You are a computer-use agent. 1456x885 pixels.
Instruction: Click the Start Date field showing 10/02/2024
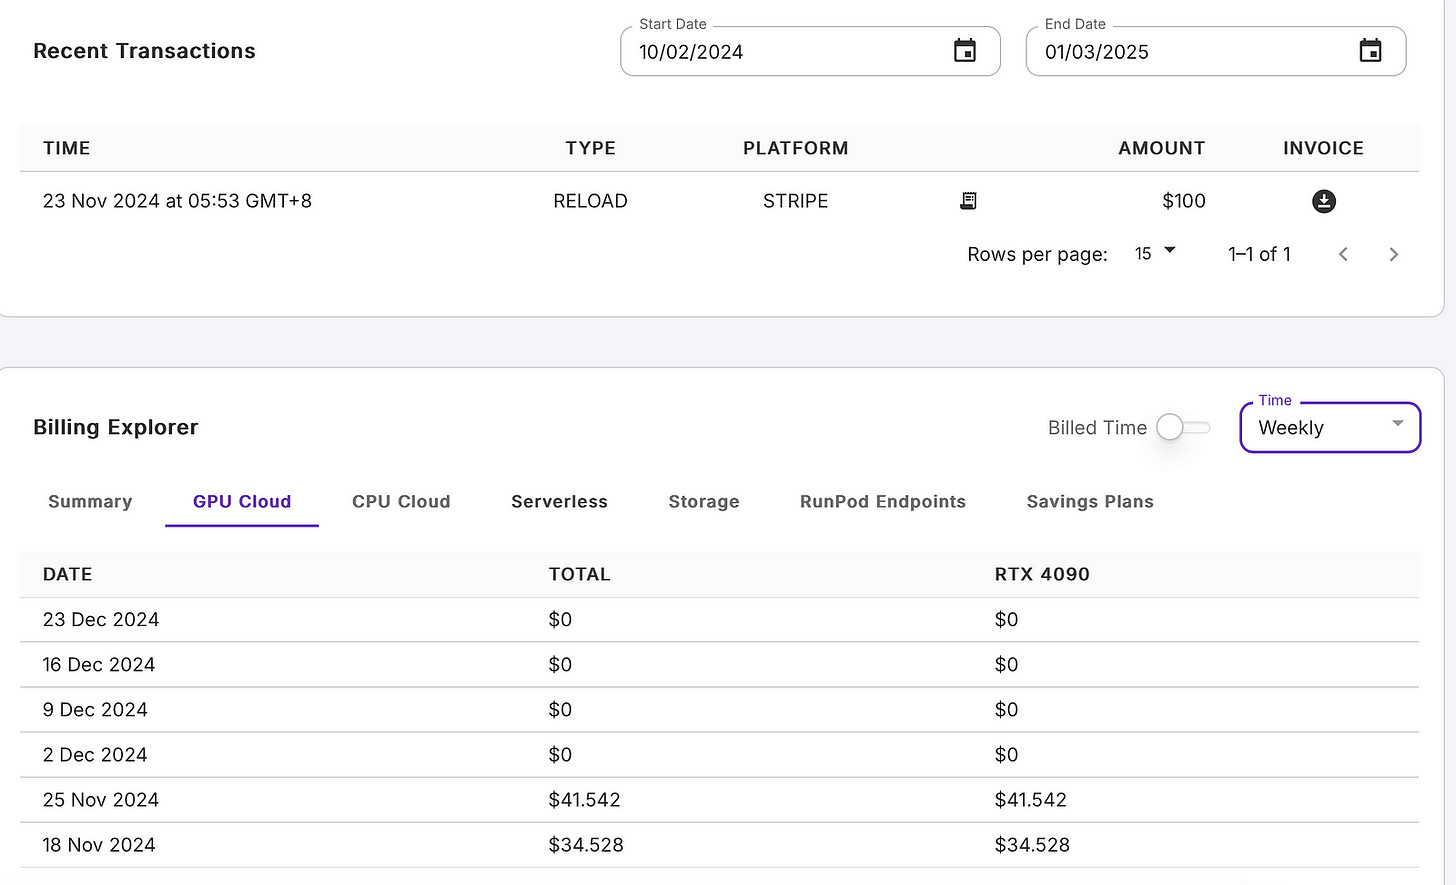click(x=810, y=51)
